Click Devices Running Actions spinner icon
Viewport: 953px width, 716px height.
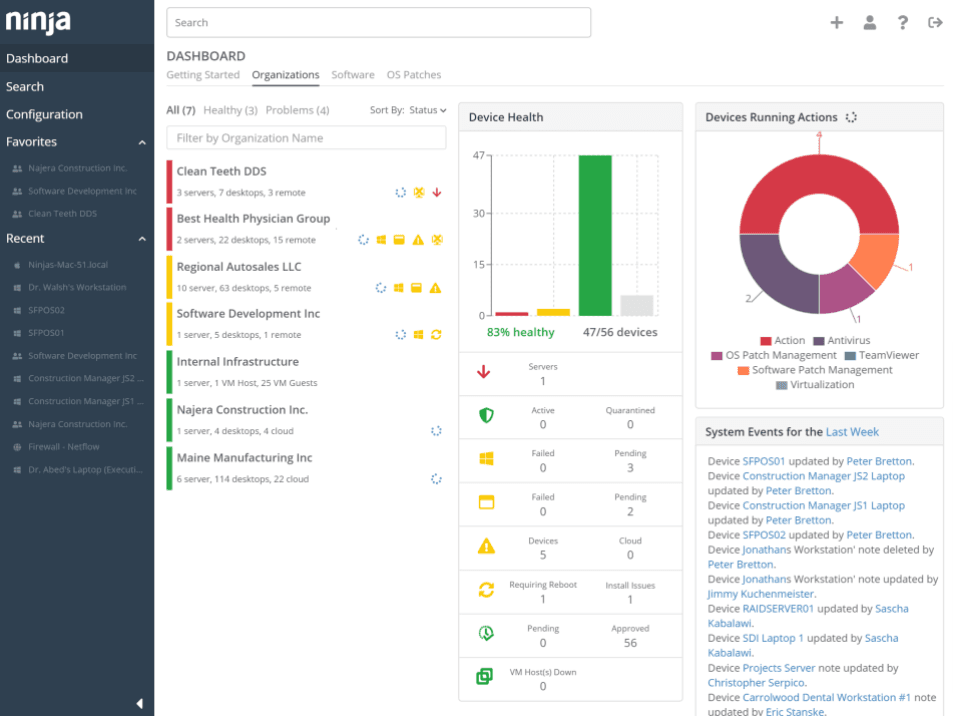click(851, 117)
